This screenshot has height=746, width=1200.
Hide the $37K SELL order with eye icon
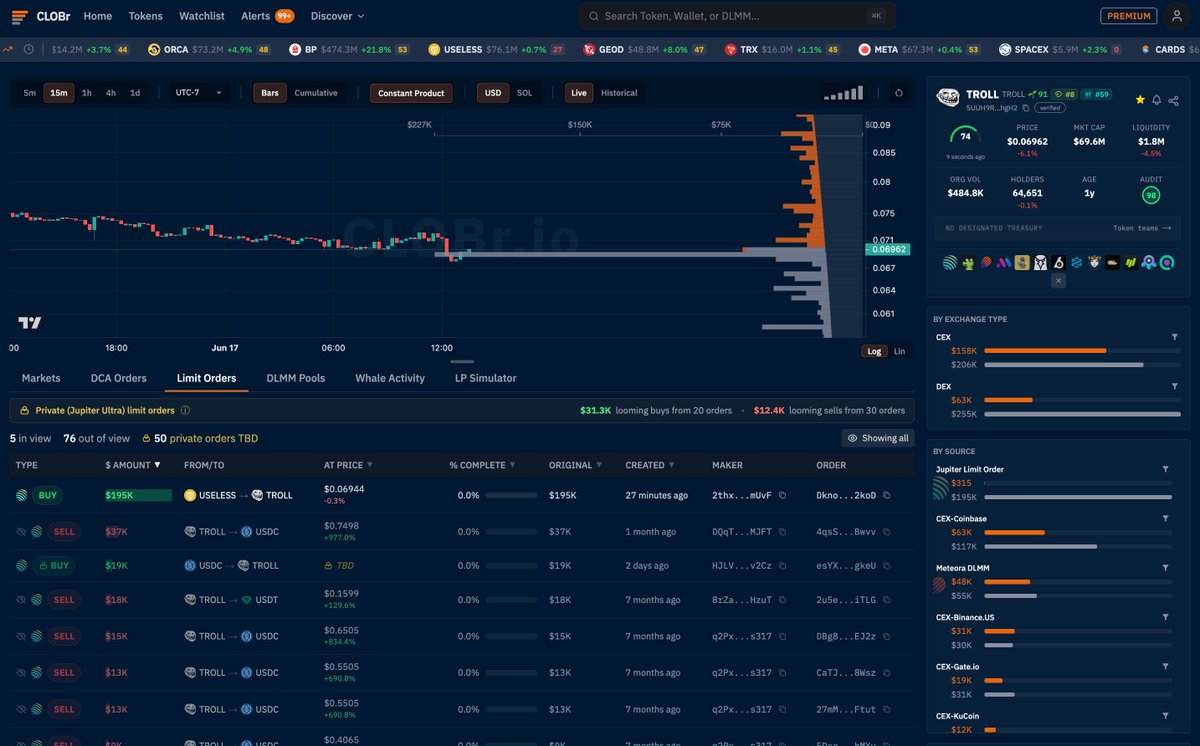pos(21,532)
